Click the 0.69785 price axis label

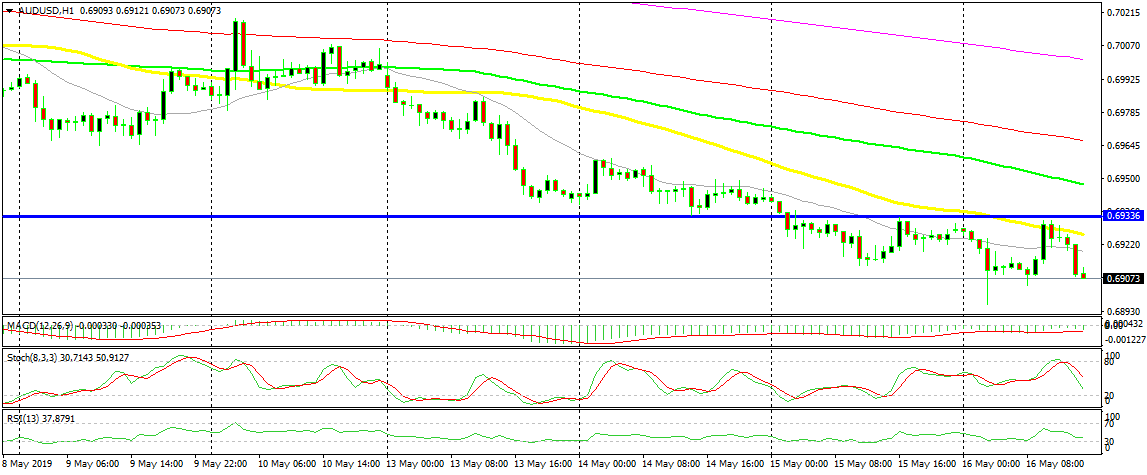(1123, 112)
